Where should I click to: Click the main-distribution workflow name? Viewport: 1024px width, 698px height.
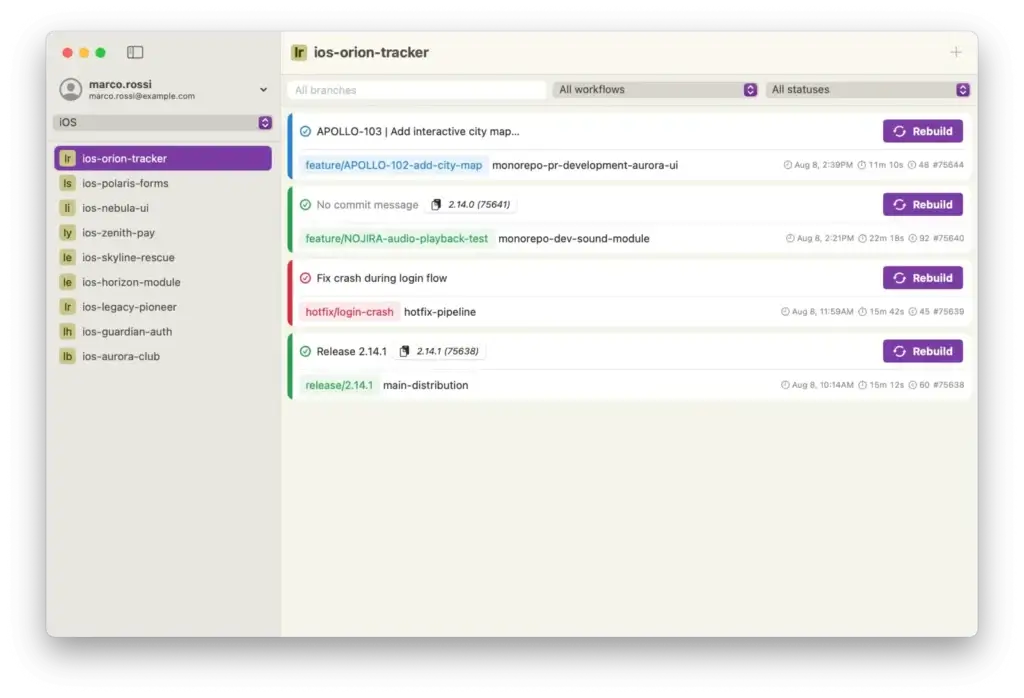(x=426, y=385)
